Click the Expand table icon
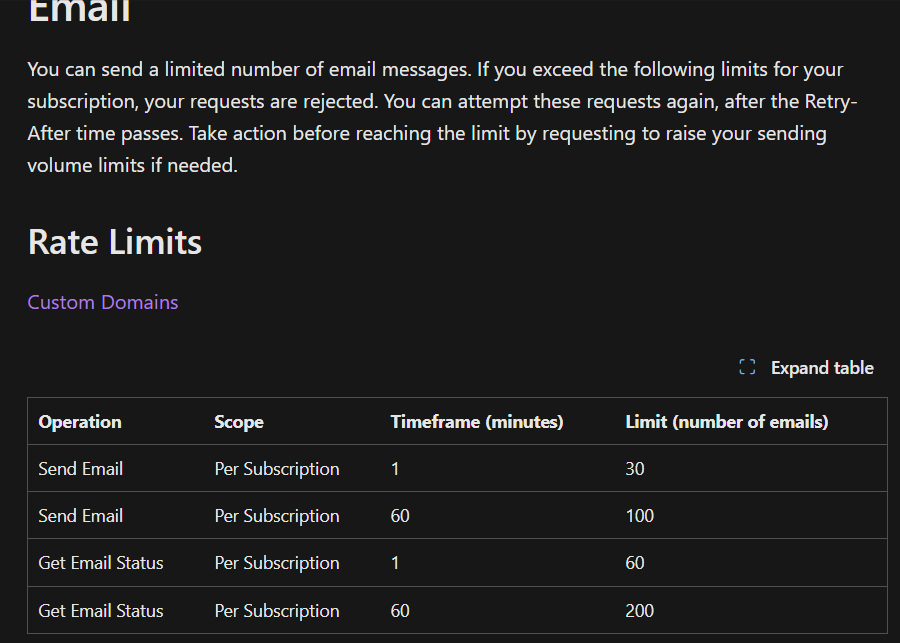This screenshot has height=643, width=900. [747, 367]
